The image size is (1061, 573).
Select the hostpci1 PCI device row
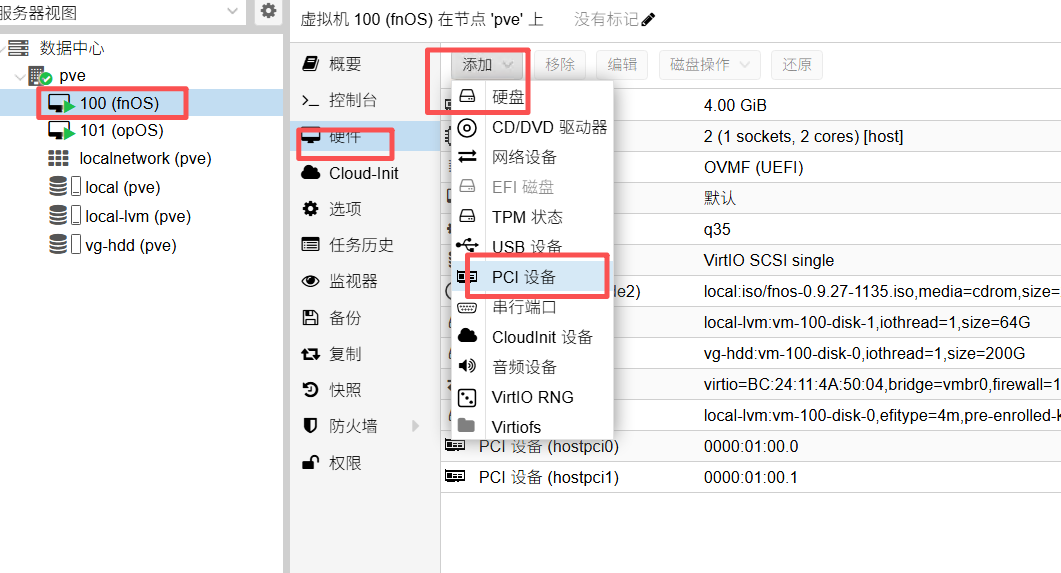(x=548, y=478)
